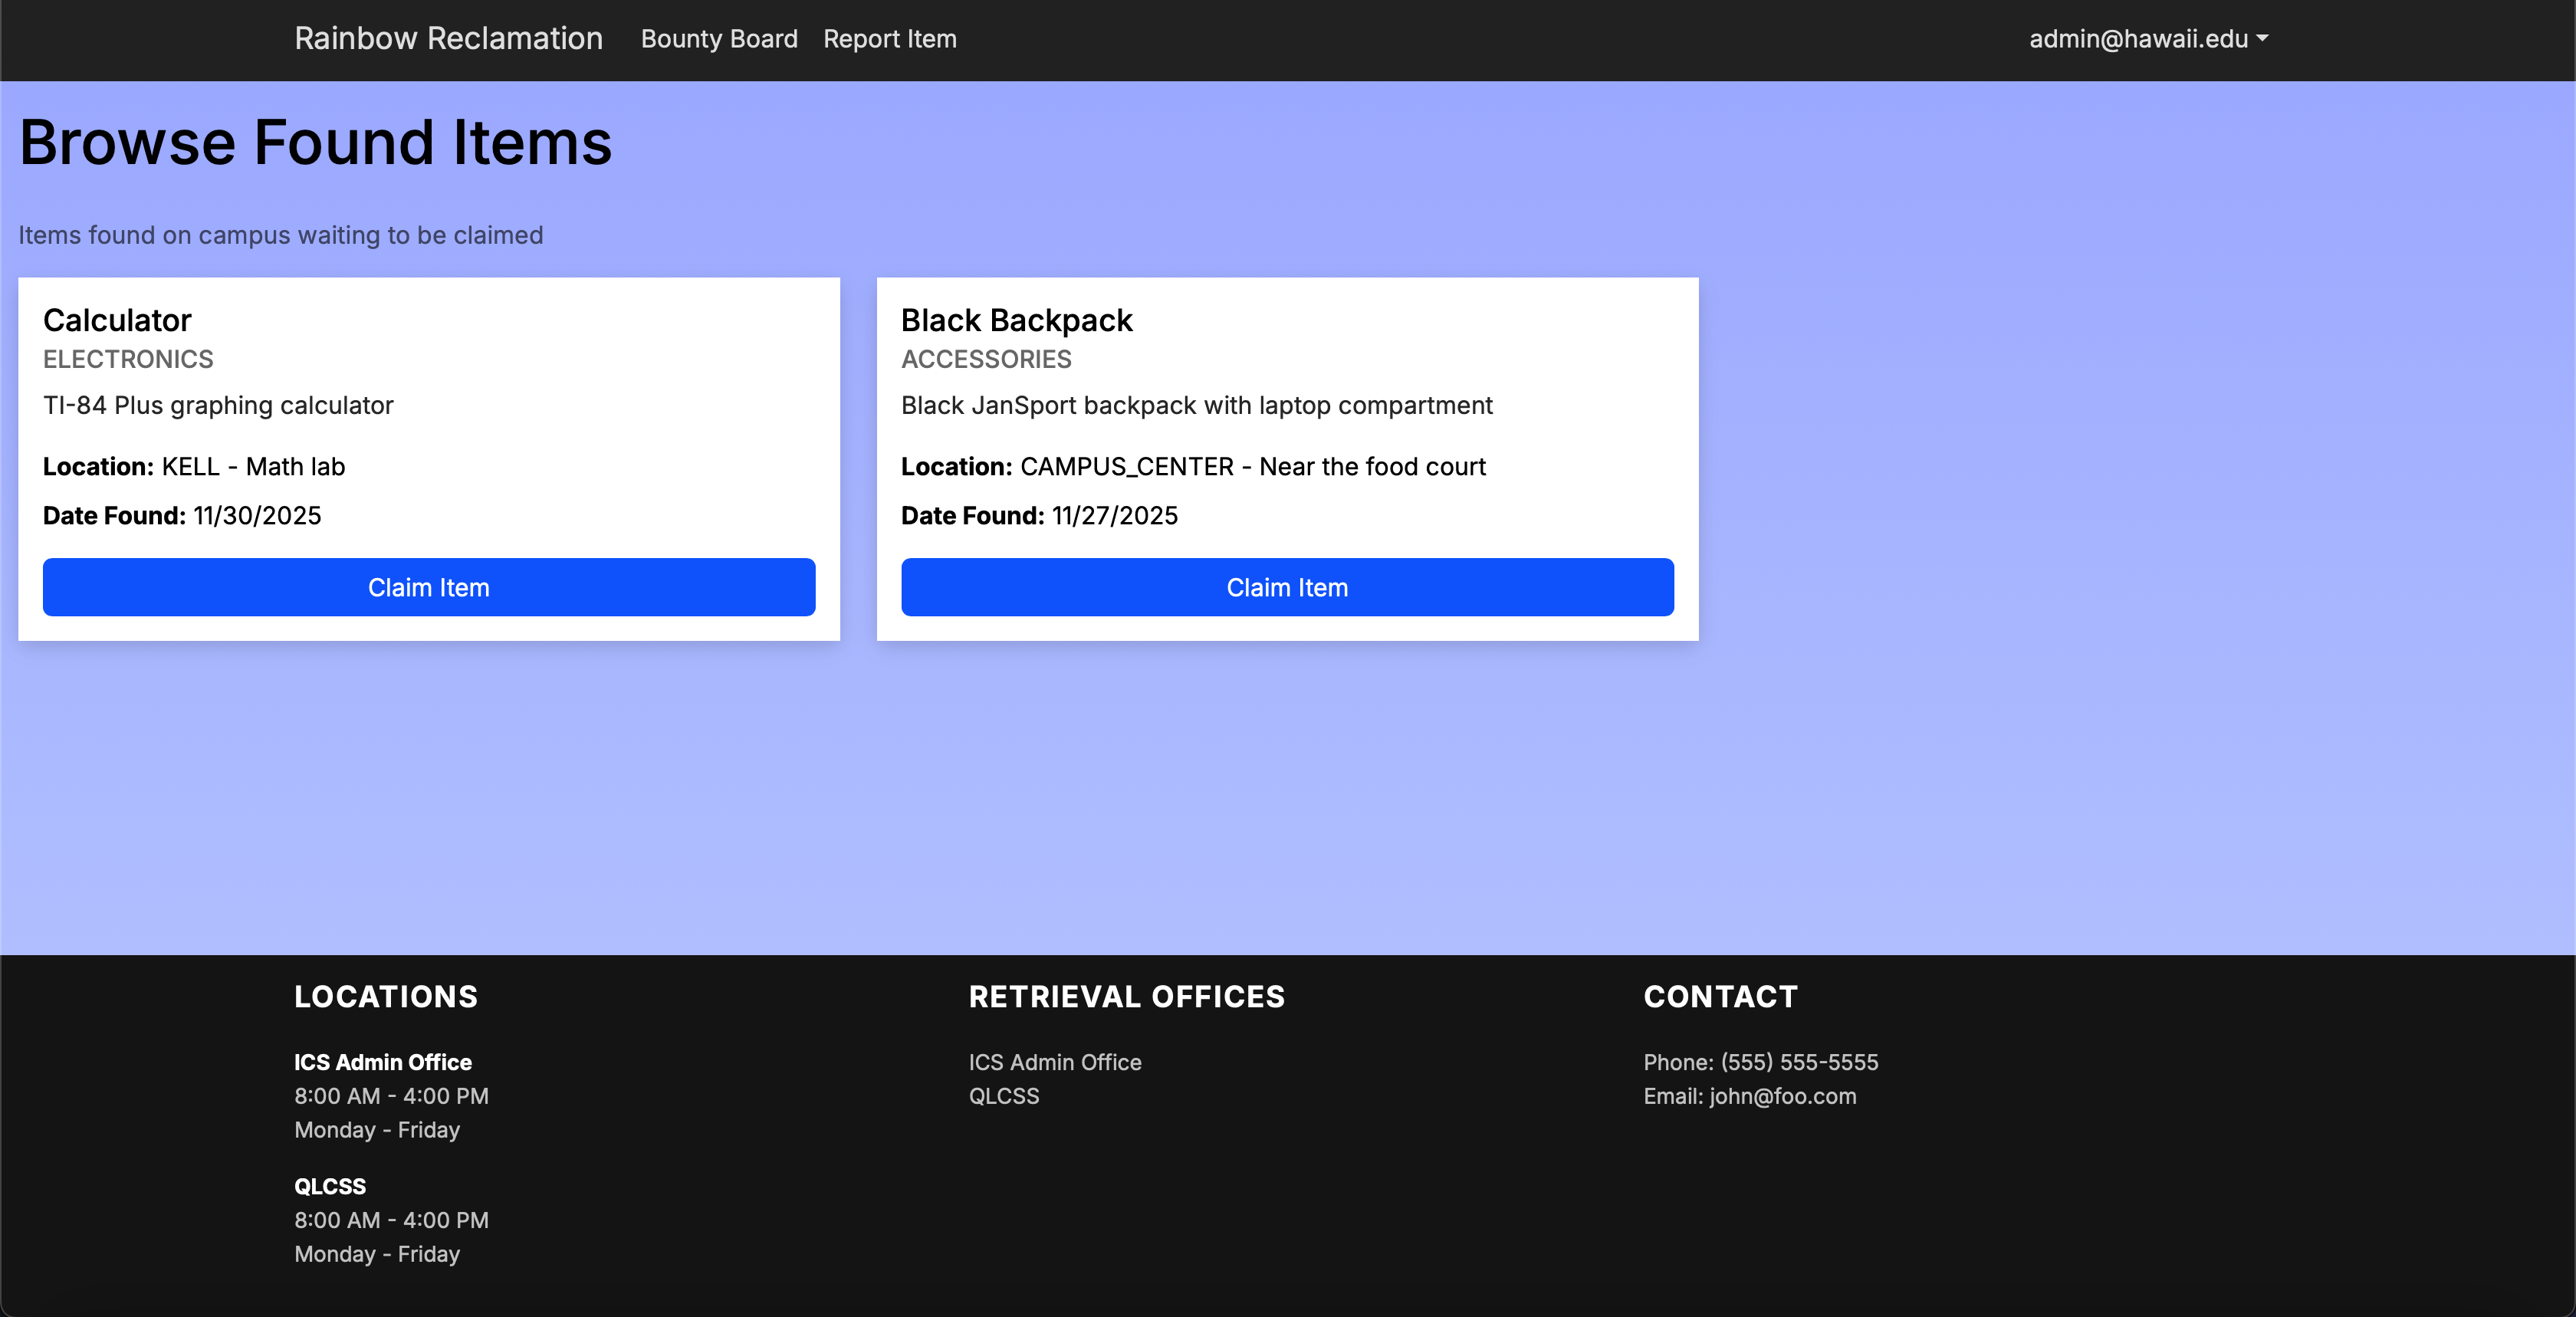Click the ICS Admin Office location heading
This screenshot has width=2576, height=1317.
pos(382,1062)
